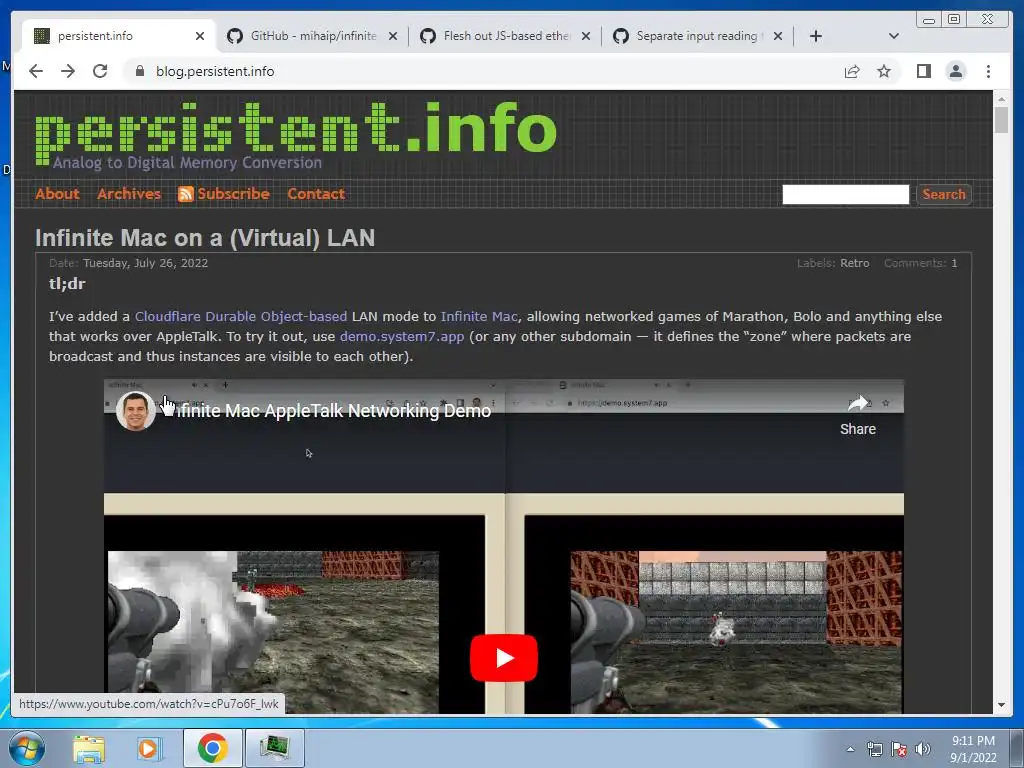Click the video Share arrow icon
The width and height of the screenshot is (1024, 768).
coord(857,404)
